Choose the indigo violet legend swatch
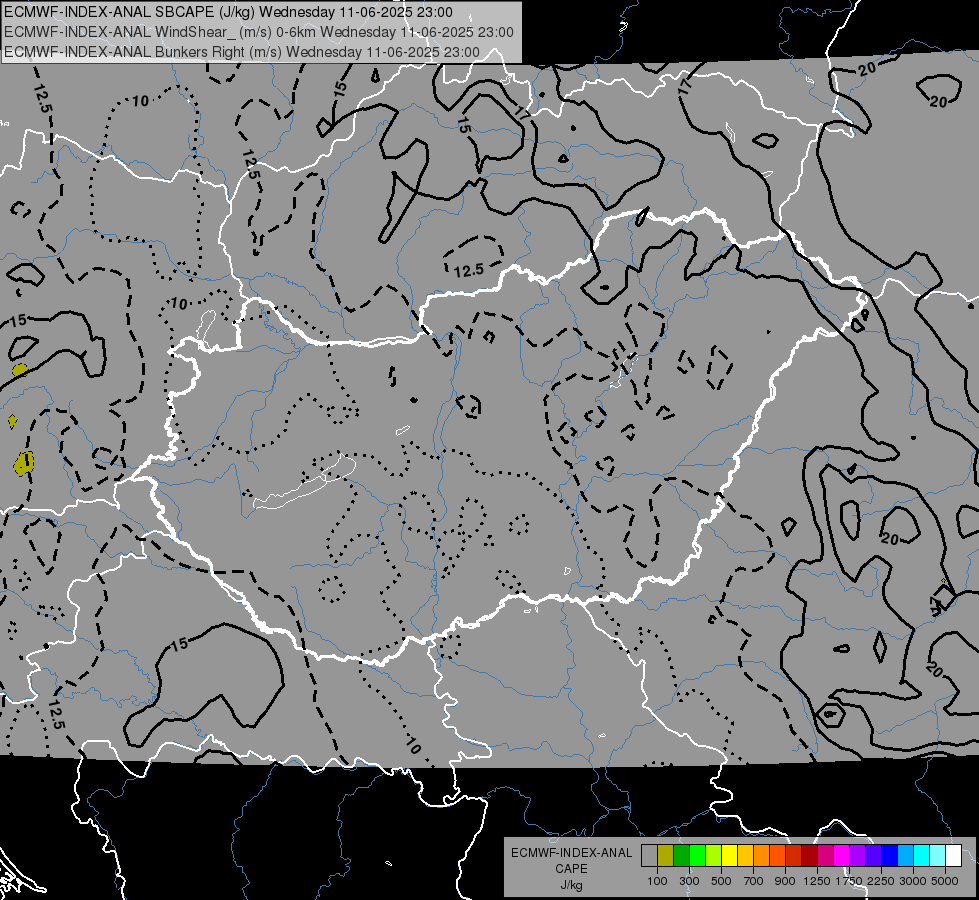This screenshot has height=900, width=979. click(873, 856)
